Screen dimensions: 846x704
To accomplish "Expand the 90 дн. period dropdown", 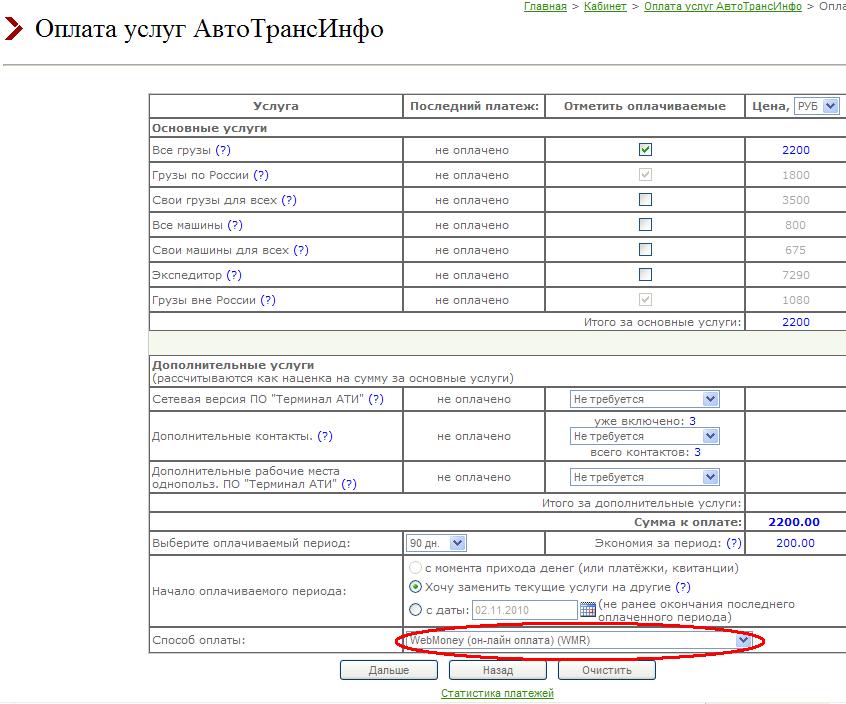I will coord(436,543).
